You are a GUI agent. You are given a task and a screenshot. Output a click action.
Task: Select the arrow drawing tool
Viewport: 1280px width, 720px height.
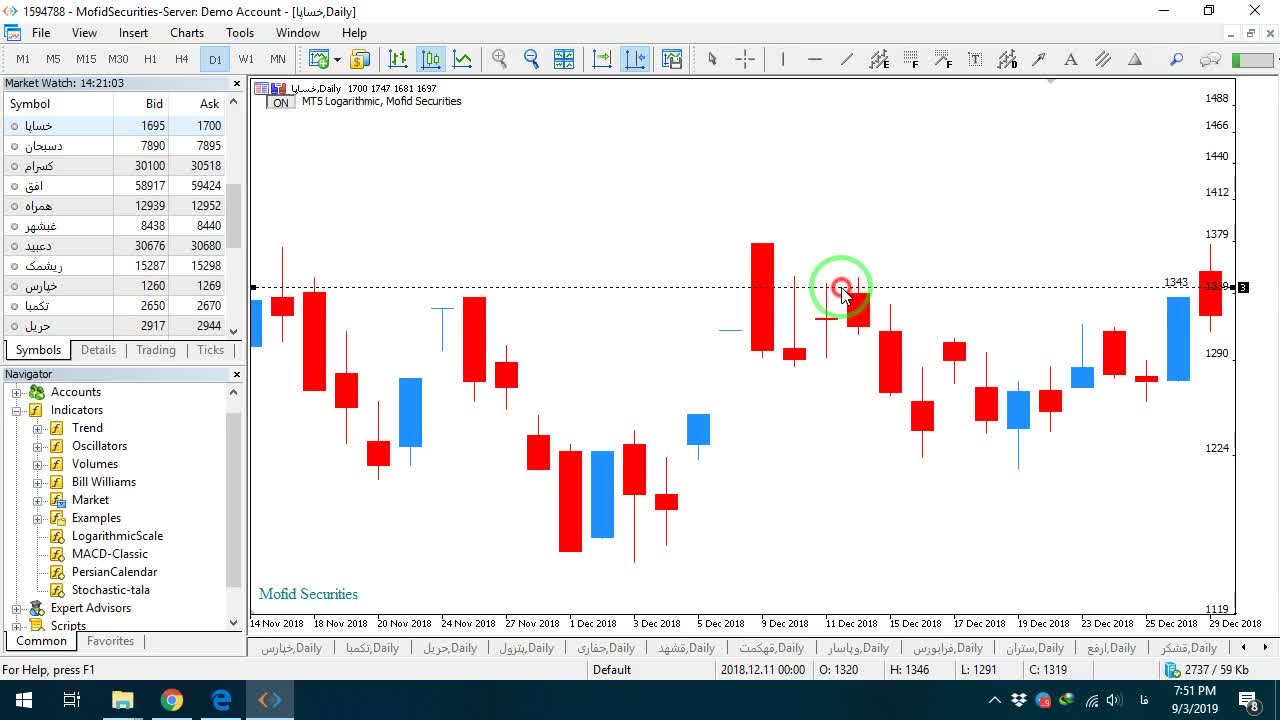(x=1039, y=59)
